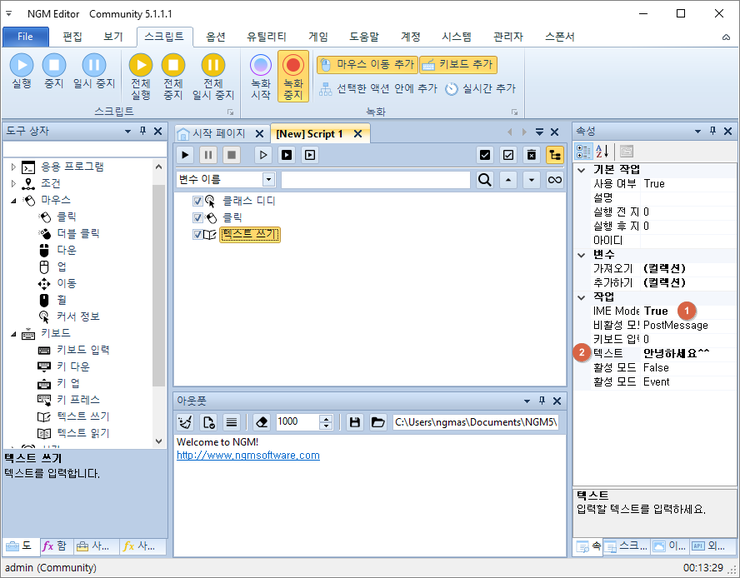
Task: Expand 응용 프로그램 tree node
Action: 13,167
